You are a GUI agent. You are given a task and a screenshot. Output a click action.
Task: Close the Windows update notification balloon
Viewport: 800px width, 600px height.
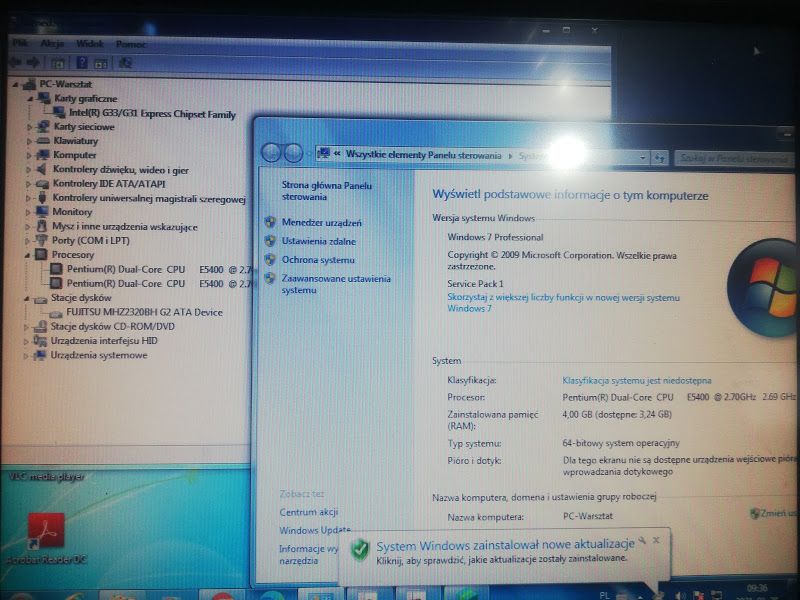(656, 540)
